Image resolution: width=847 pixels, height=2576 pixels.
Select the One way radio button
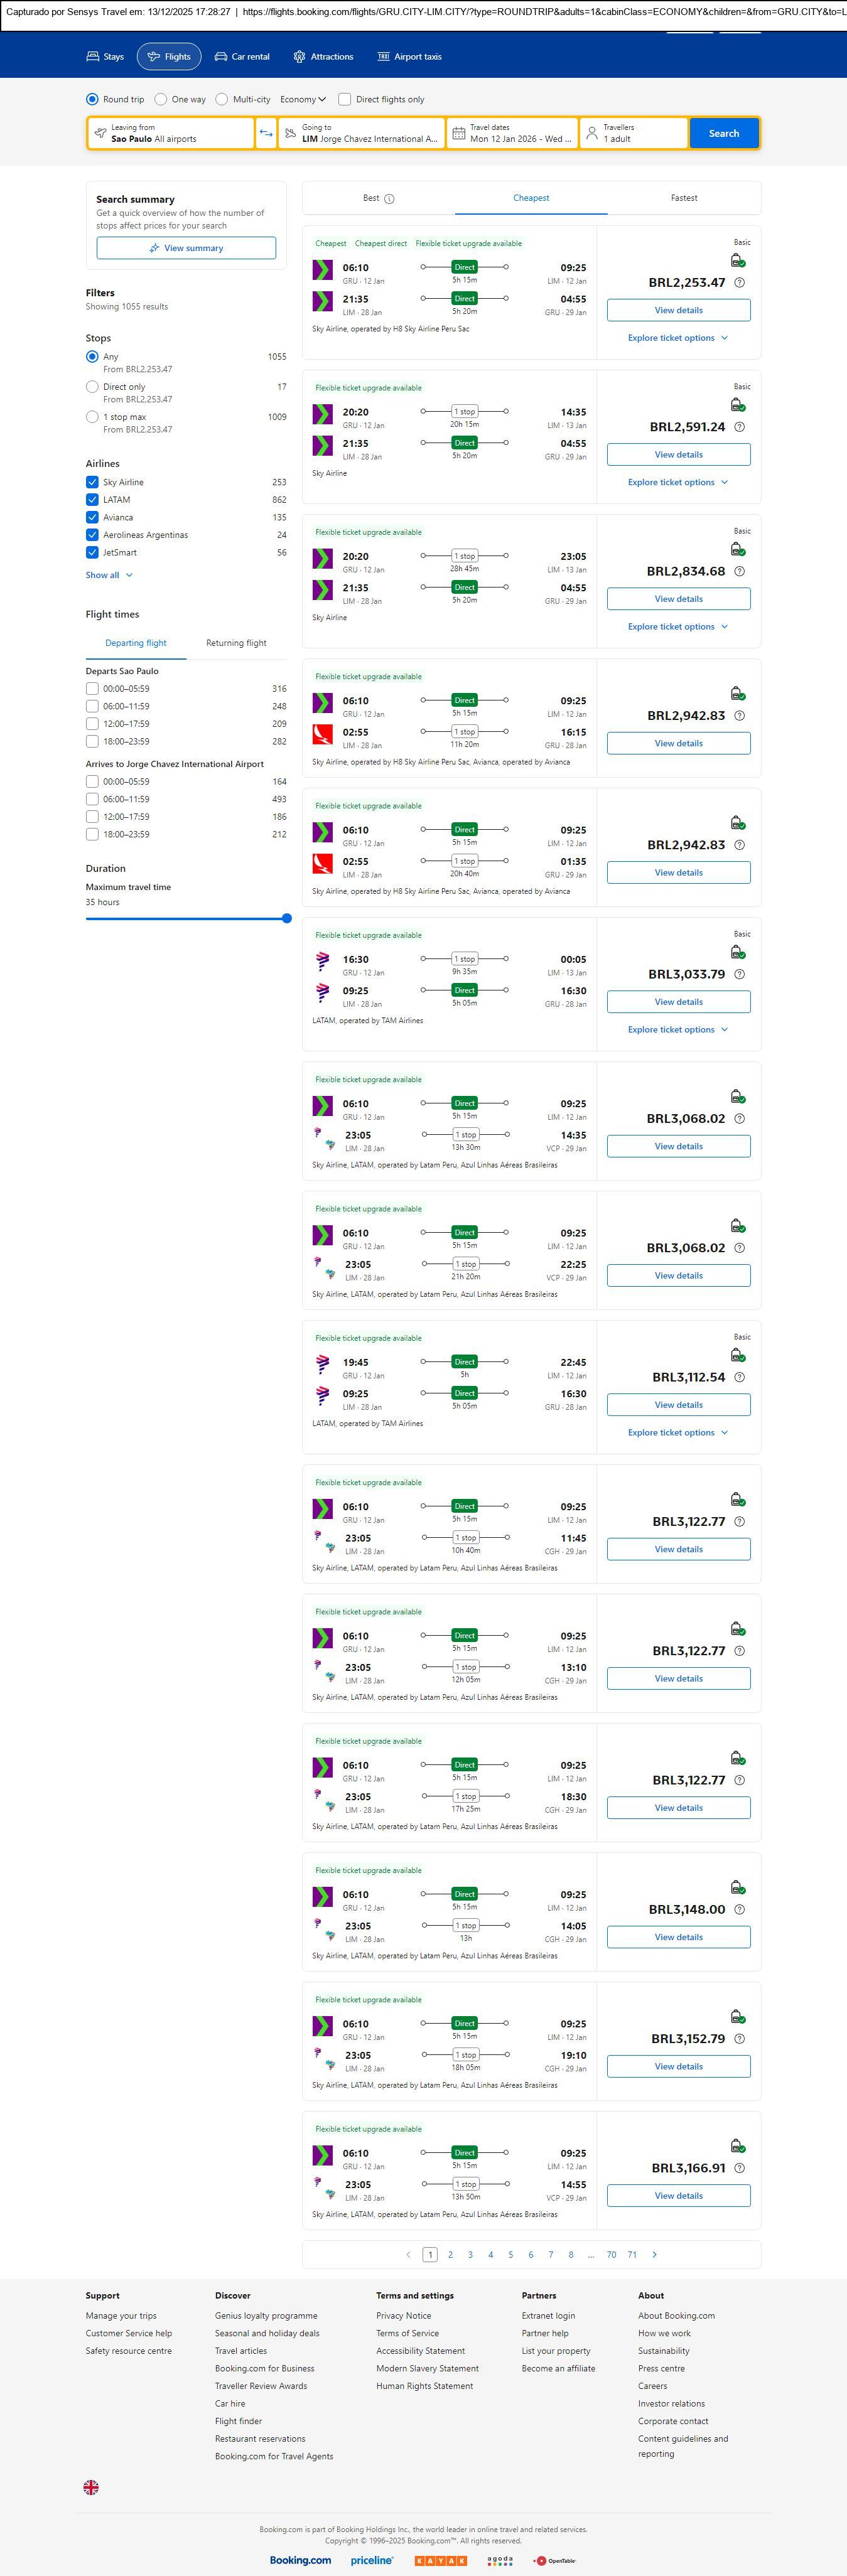click(x=161, y=99)
